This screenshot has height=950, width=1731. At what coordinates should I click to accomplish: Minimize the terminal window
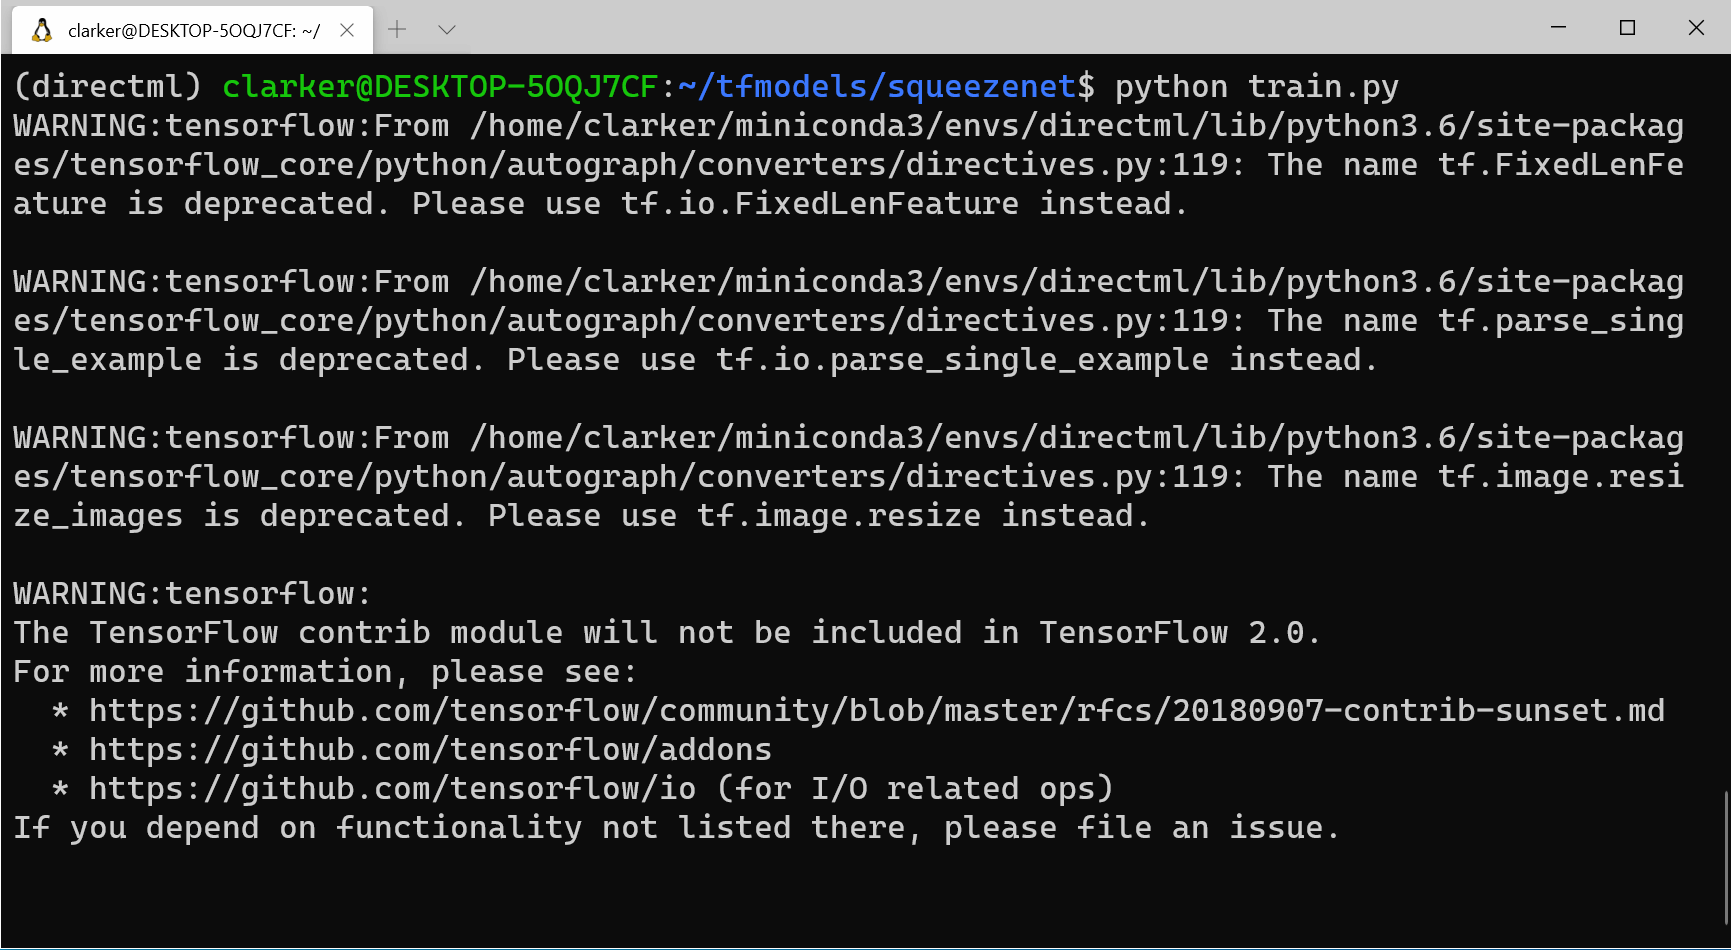point(1558,28)
